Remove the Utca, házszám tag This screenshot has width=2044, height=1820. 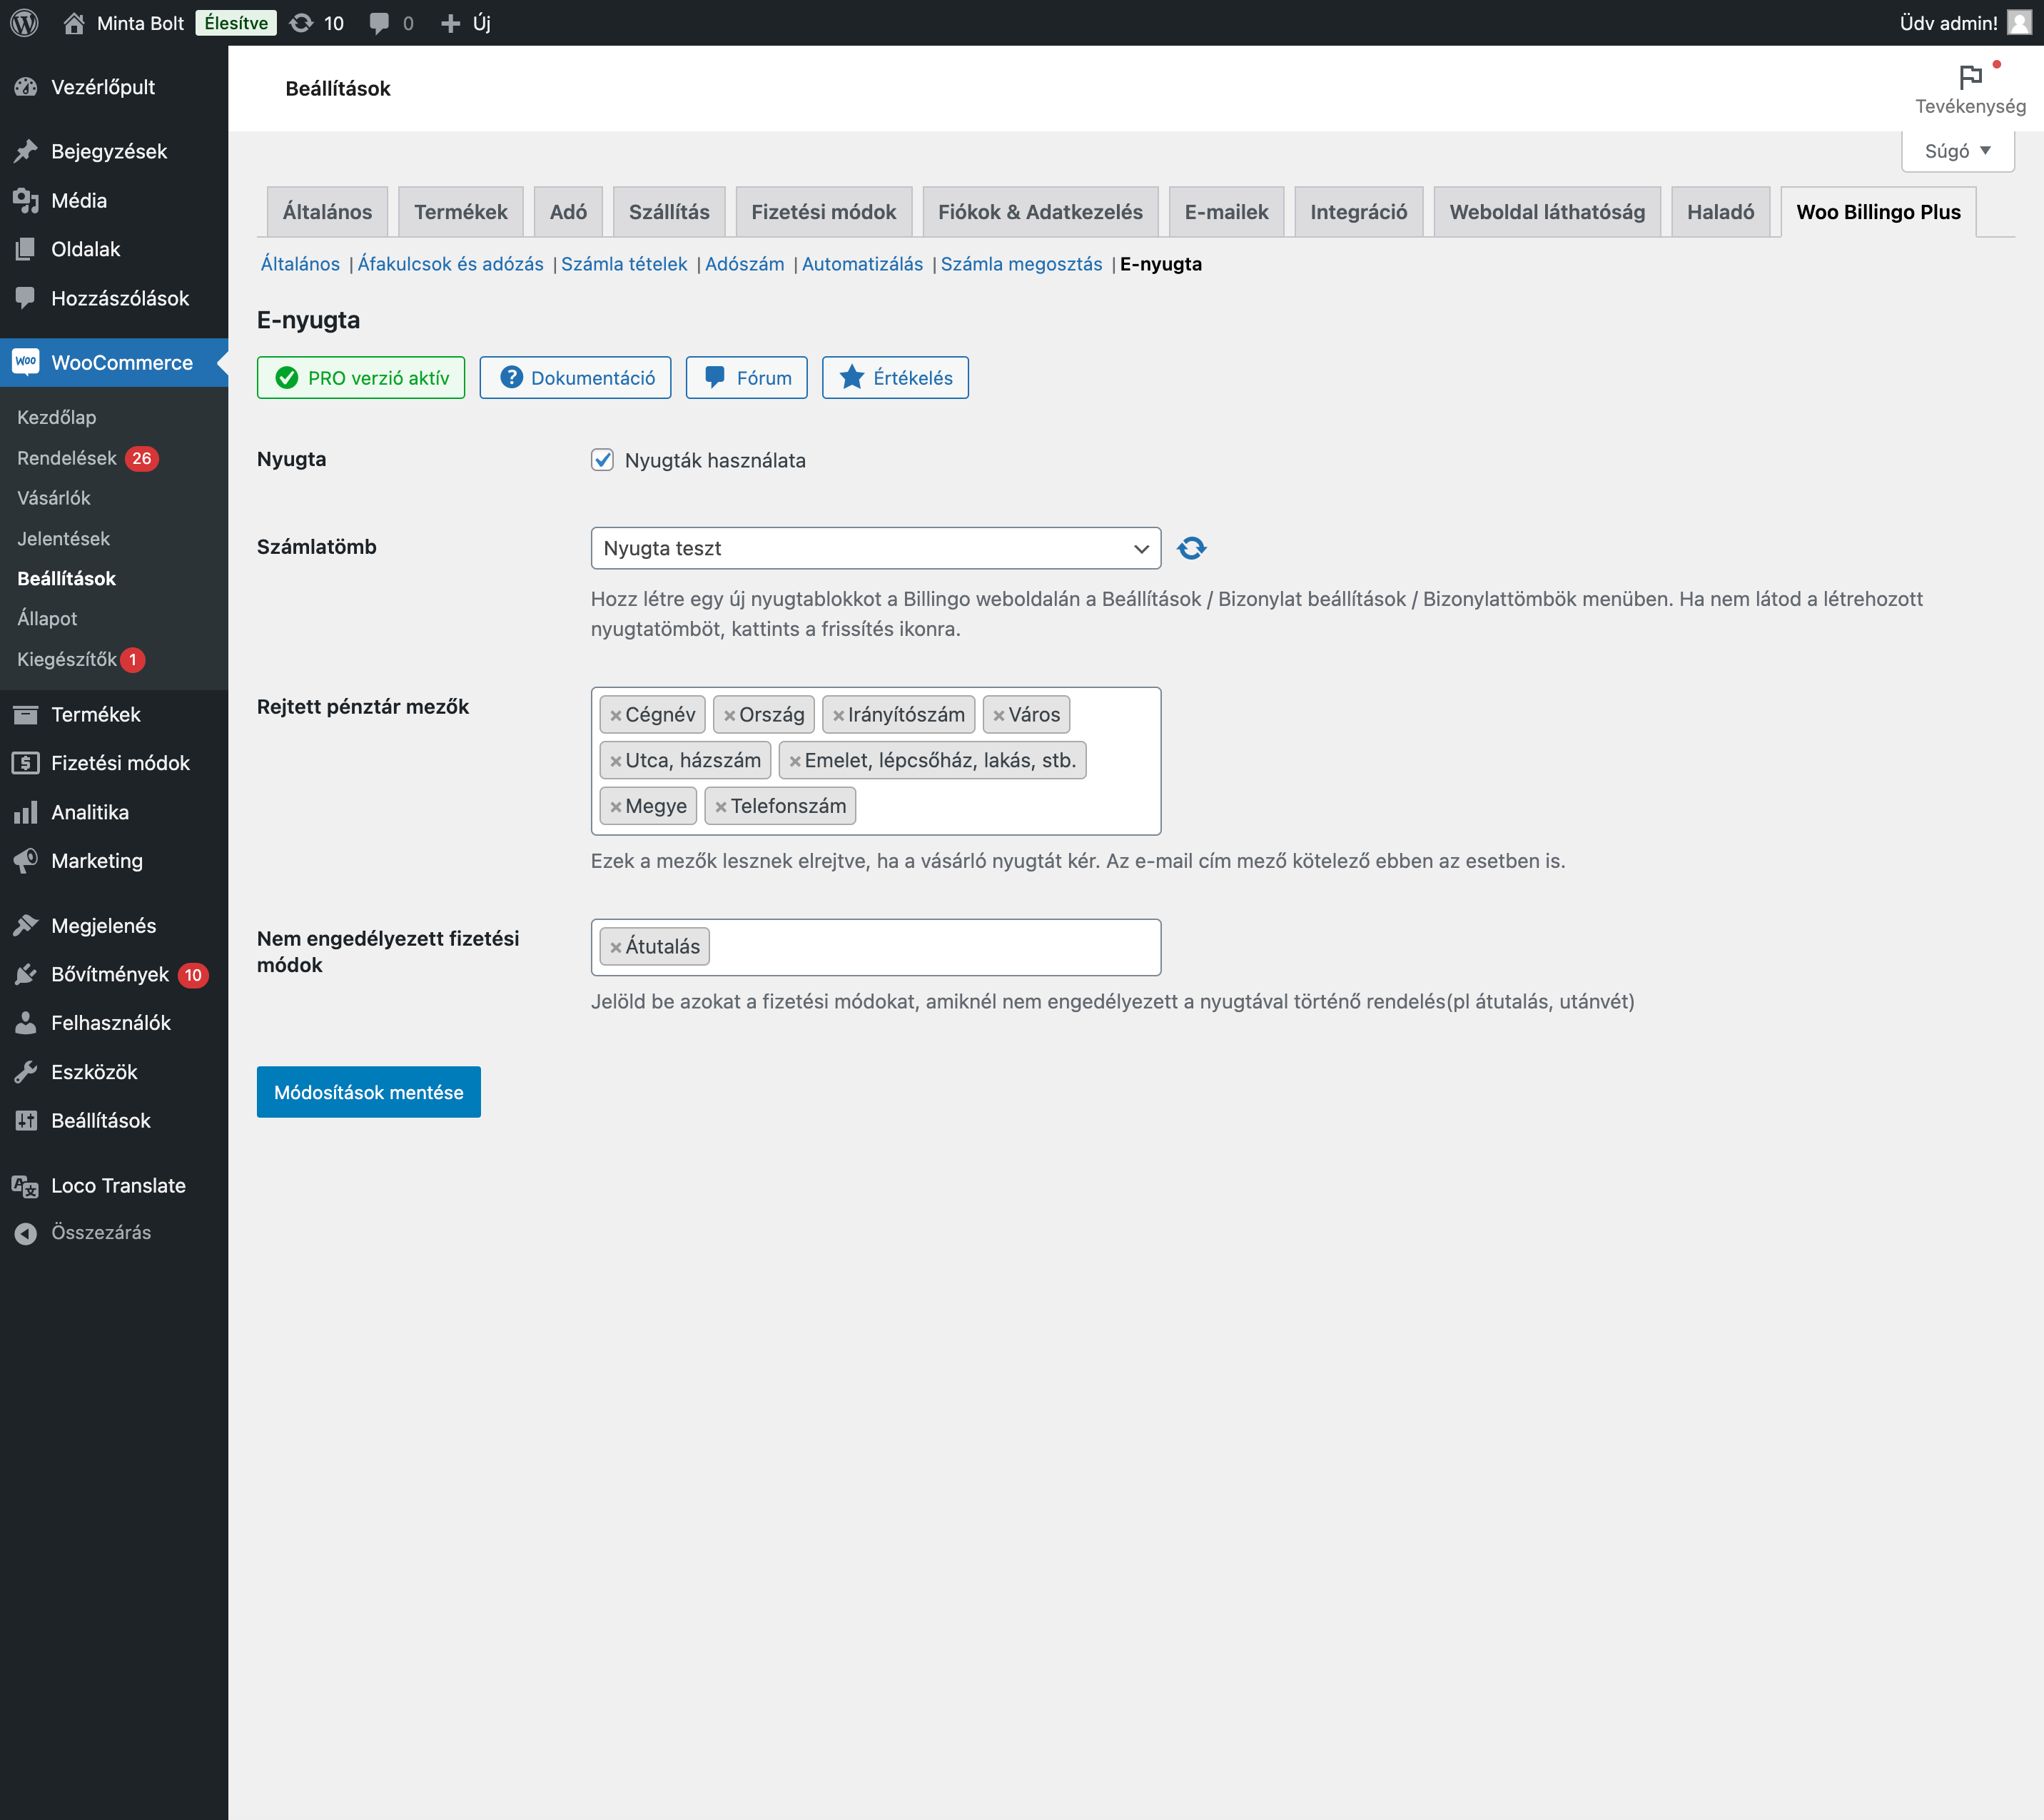pyautogui.click(x=616, y=761)
